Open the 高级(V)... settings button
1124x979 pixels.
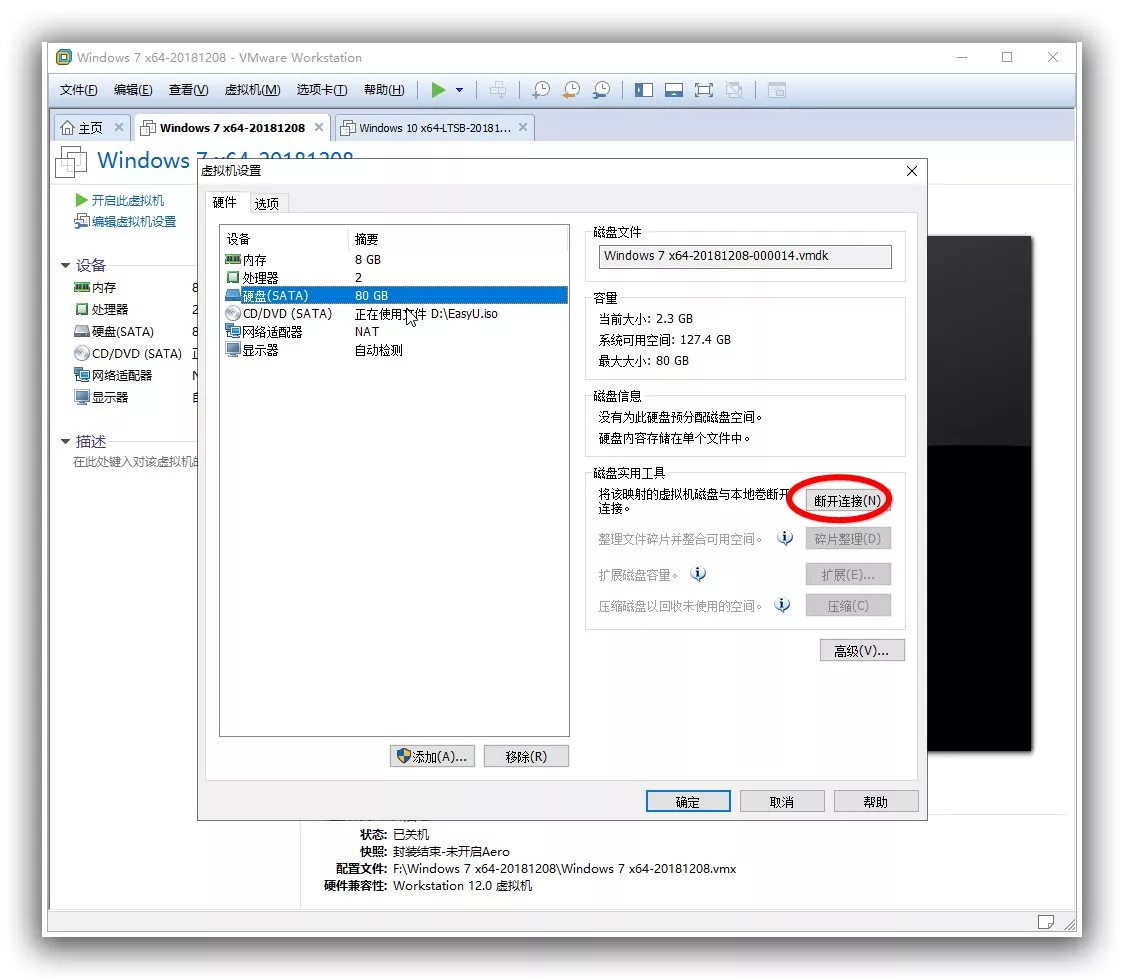[x=862, y=650]
